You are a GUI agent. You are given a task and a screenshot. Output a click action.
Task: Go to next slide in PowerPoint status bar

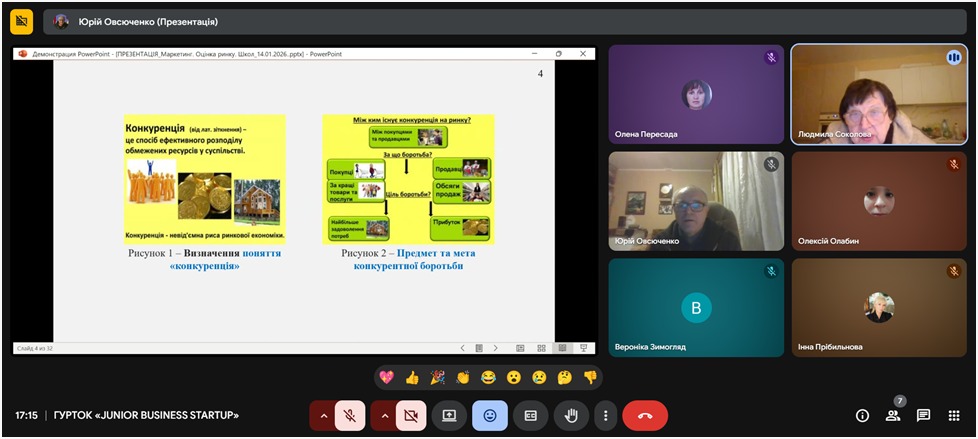click(498, 348)
